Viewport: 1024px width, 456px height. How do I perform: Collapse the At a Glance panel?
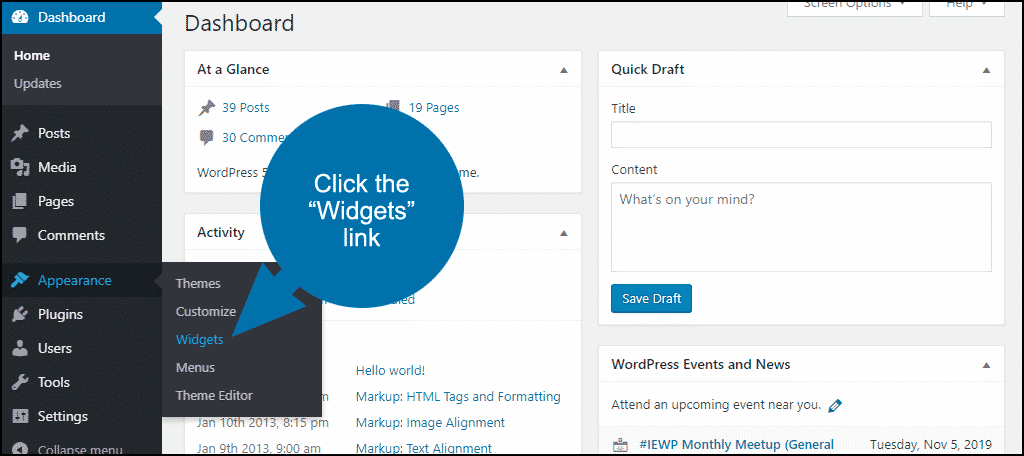[x=564, y=70]
